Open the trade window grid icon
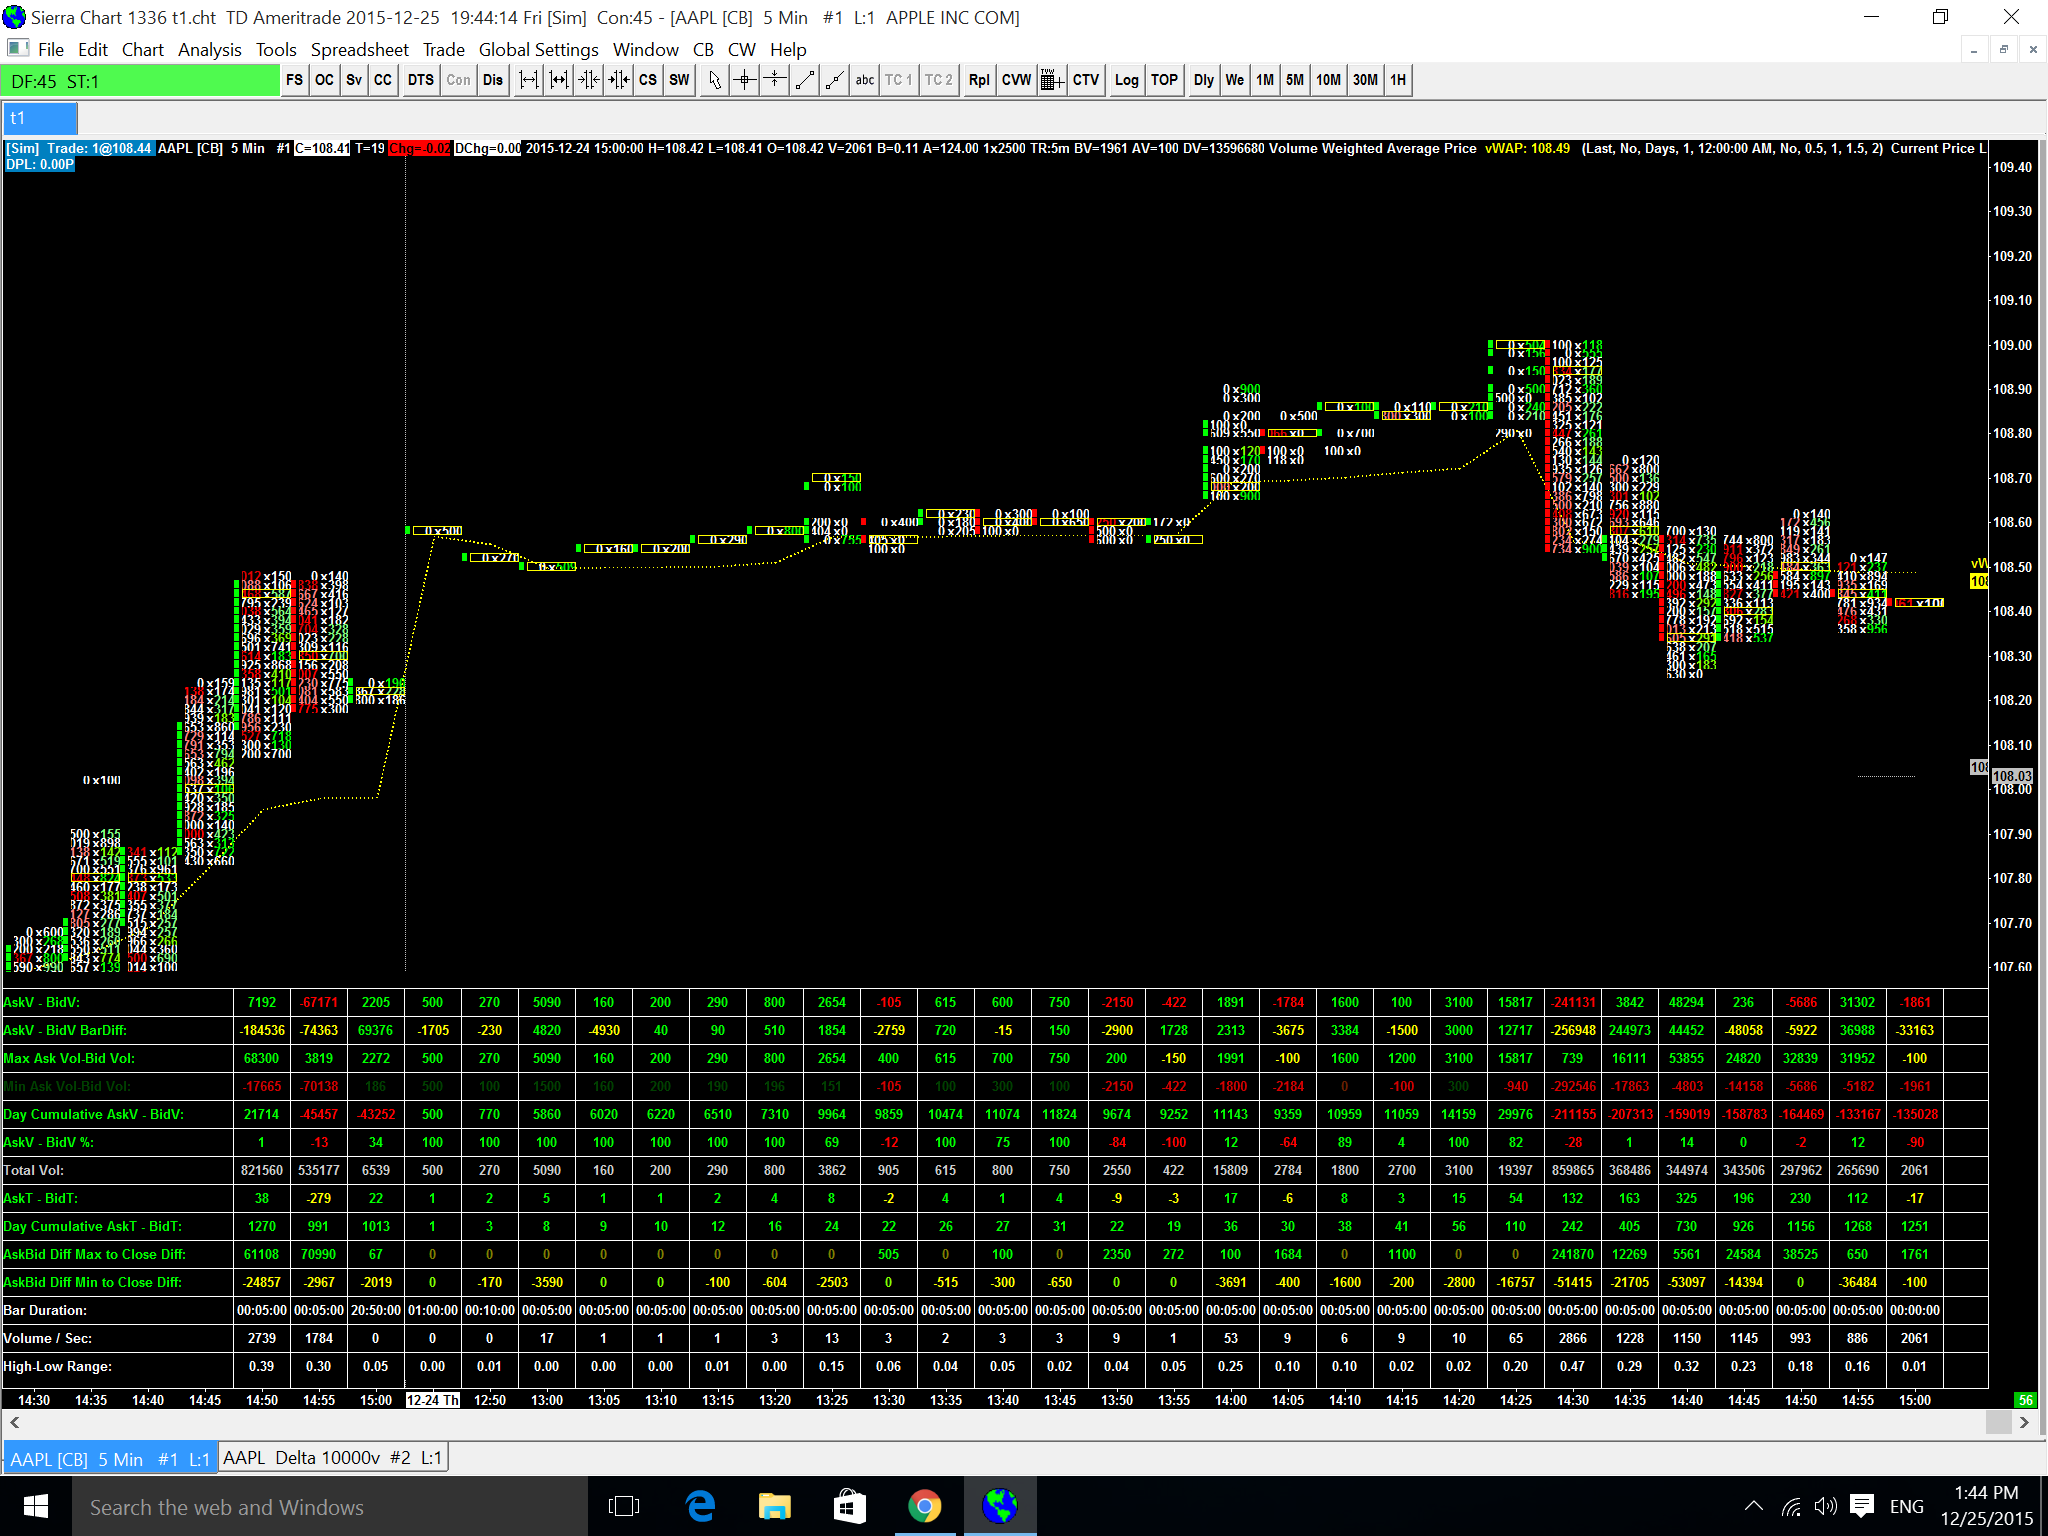This screenshot has height=1536, width=2048. [x=1050, y=81]
